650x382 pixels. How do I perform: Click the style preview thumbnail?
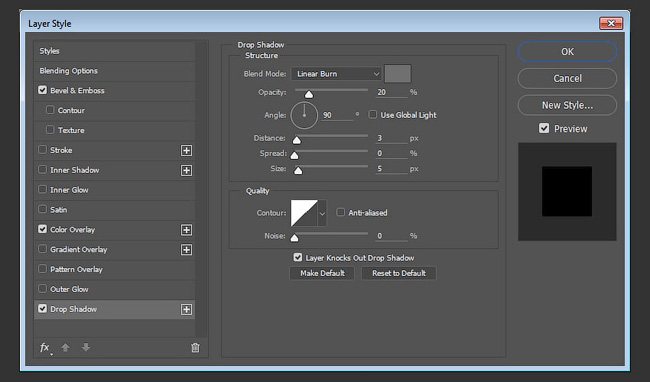[x=567, y=192]
